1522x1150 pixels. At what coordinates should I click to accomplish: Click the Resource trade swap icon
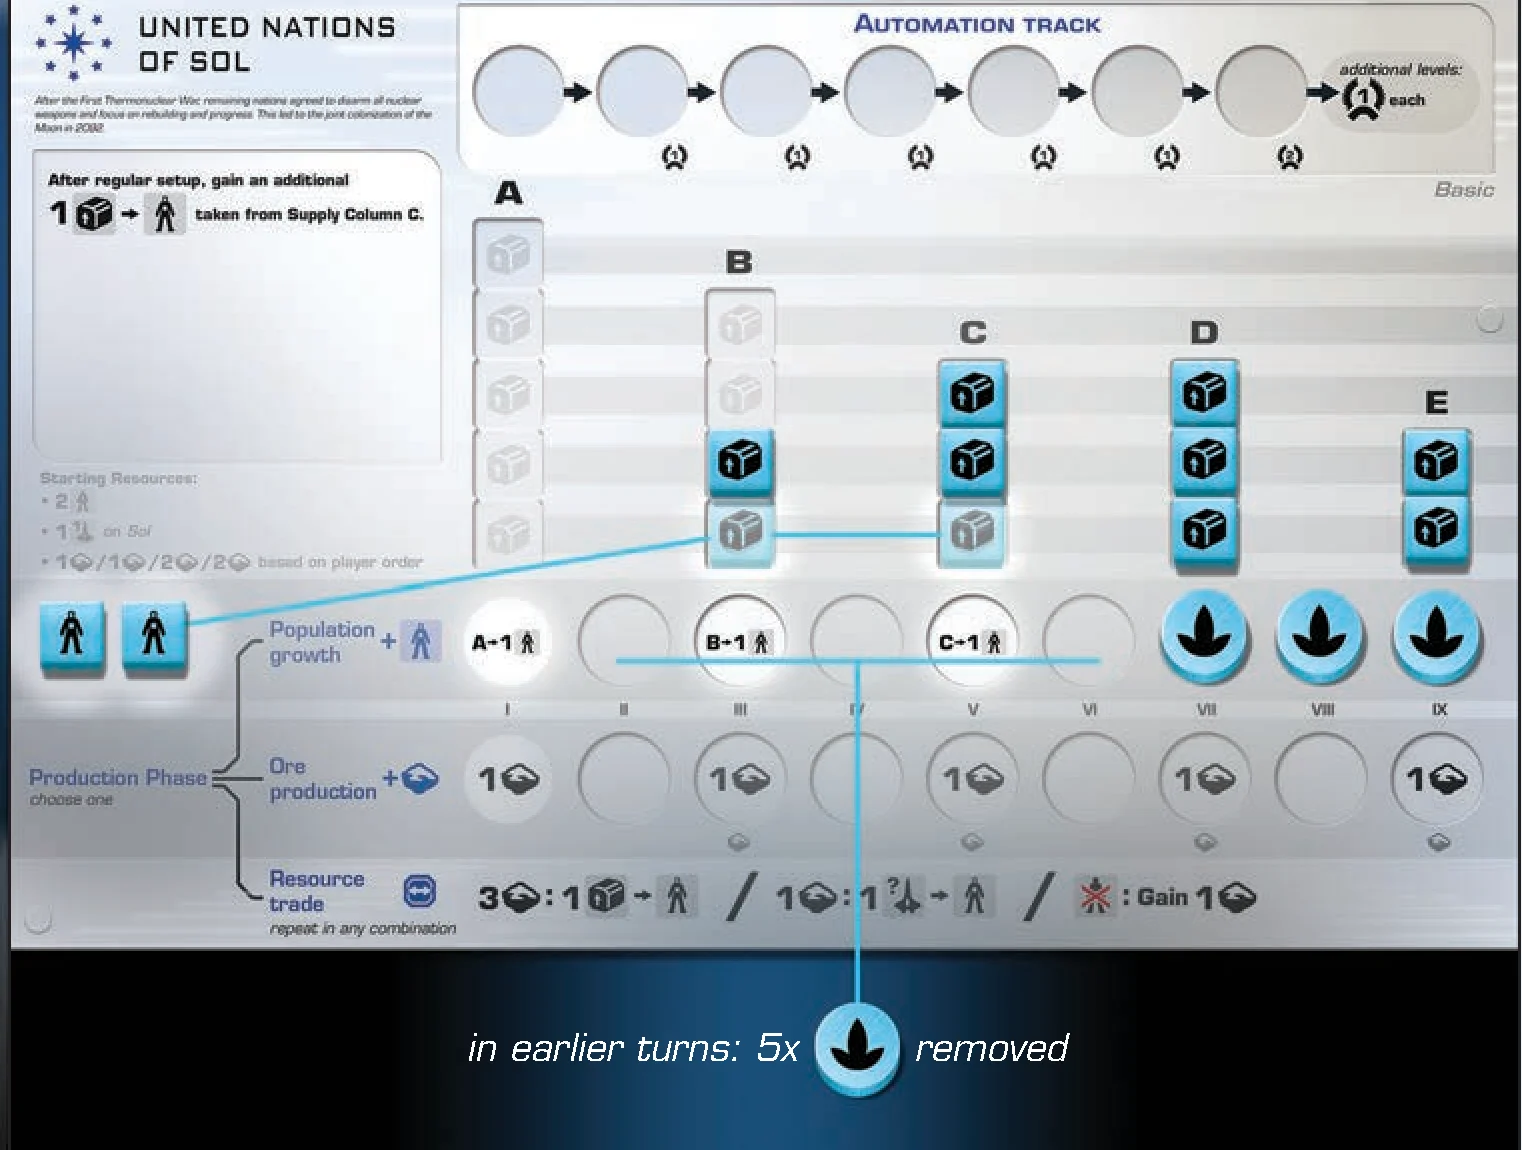[x=420, y=891]
